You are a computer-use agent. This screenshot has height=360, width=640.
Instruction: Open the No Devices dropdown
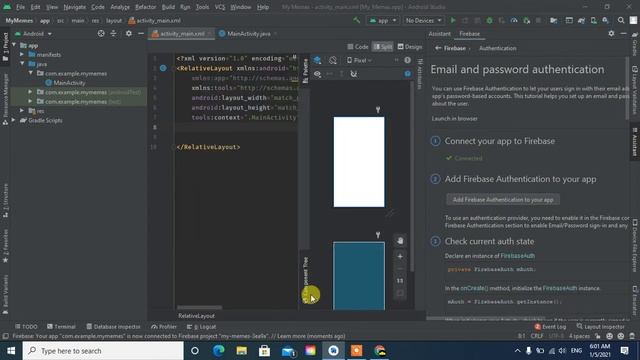423,20
